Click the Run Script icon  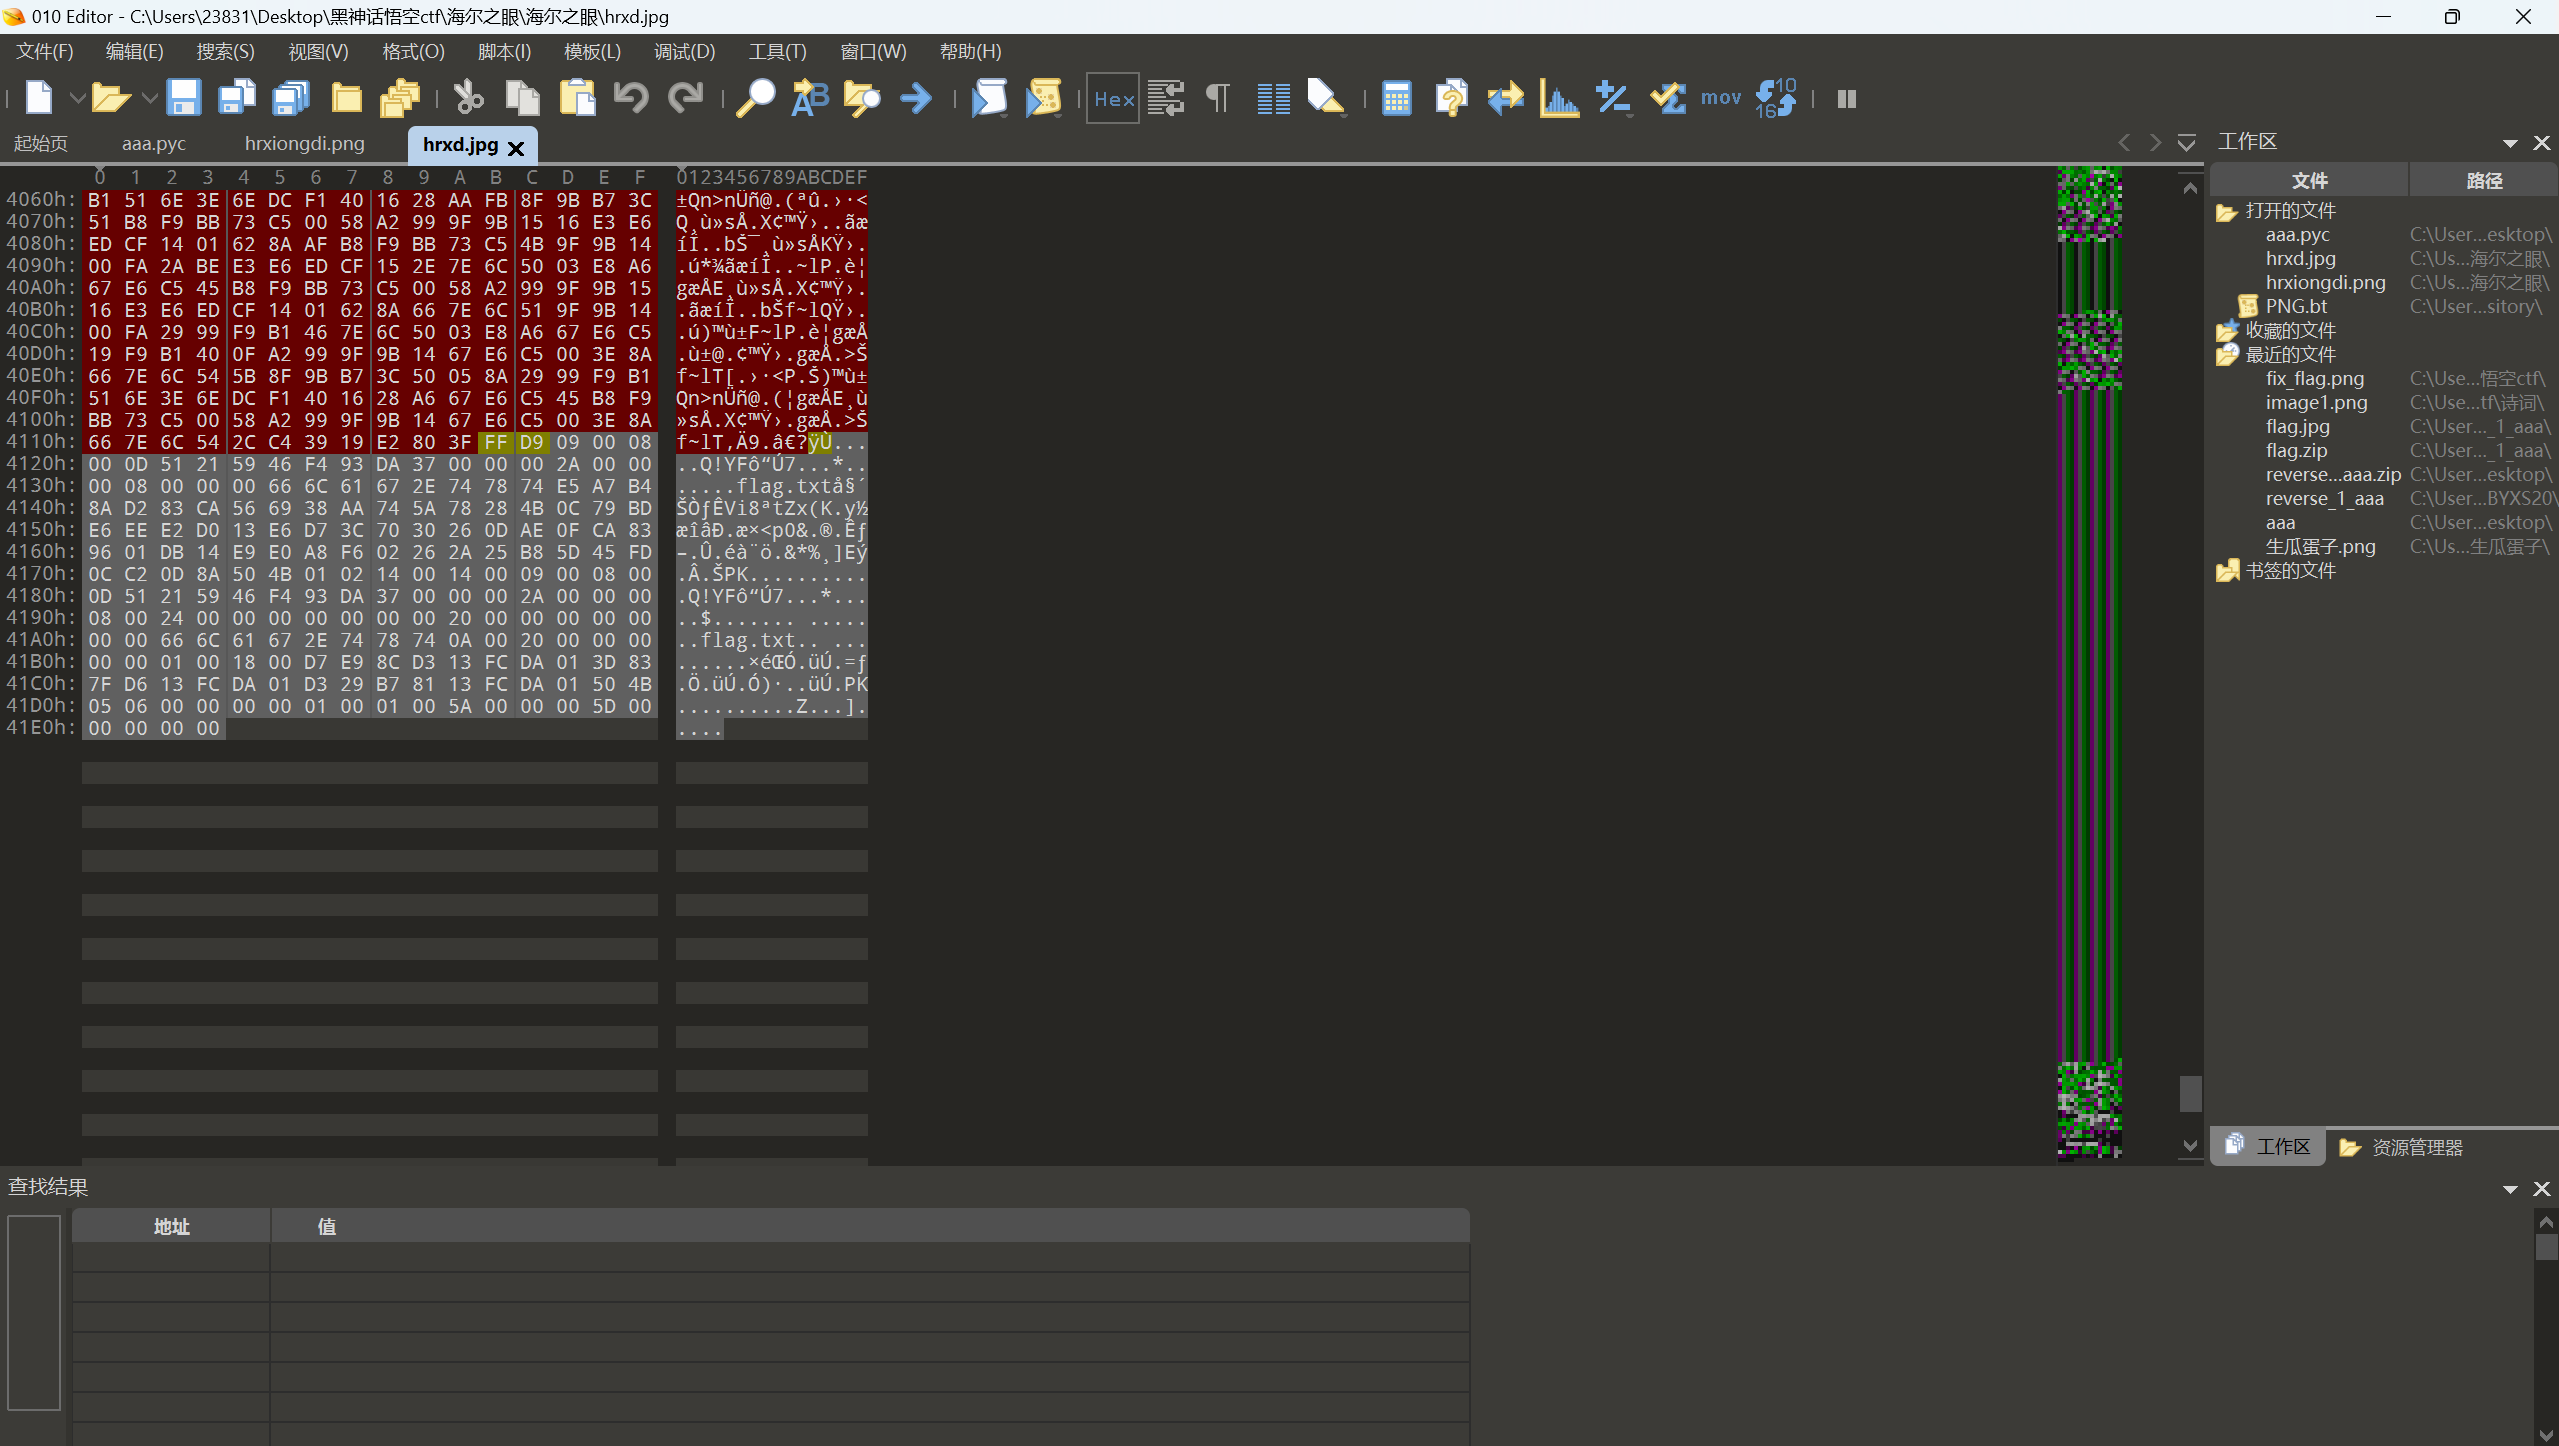(989, 98)
